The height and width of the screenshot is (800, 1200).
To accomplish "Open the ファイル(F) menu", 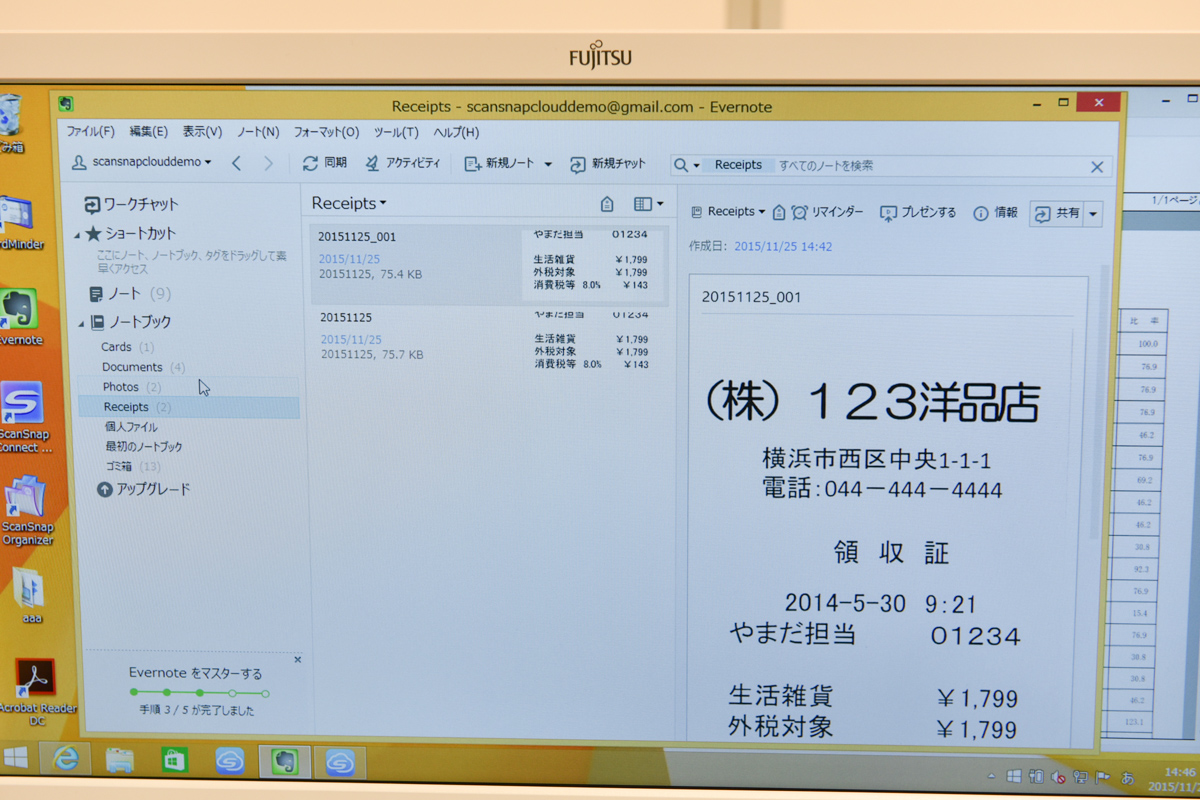I will pos(91,132).
